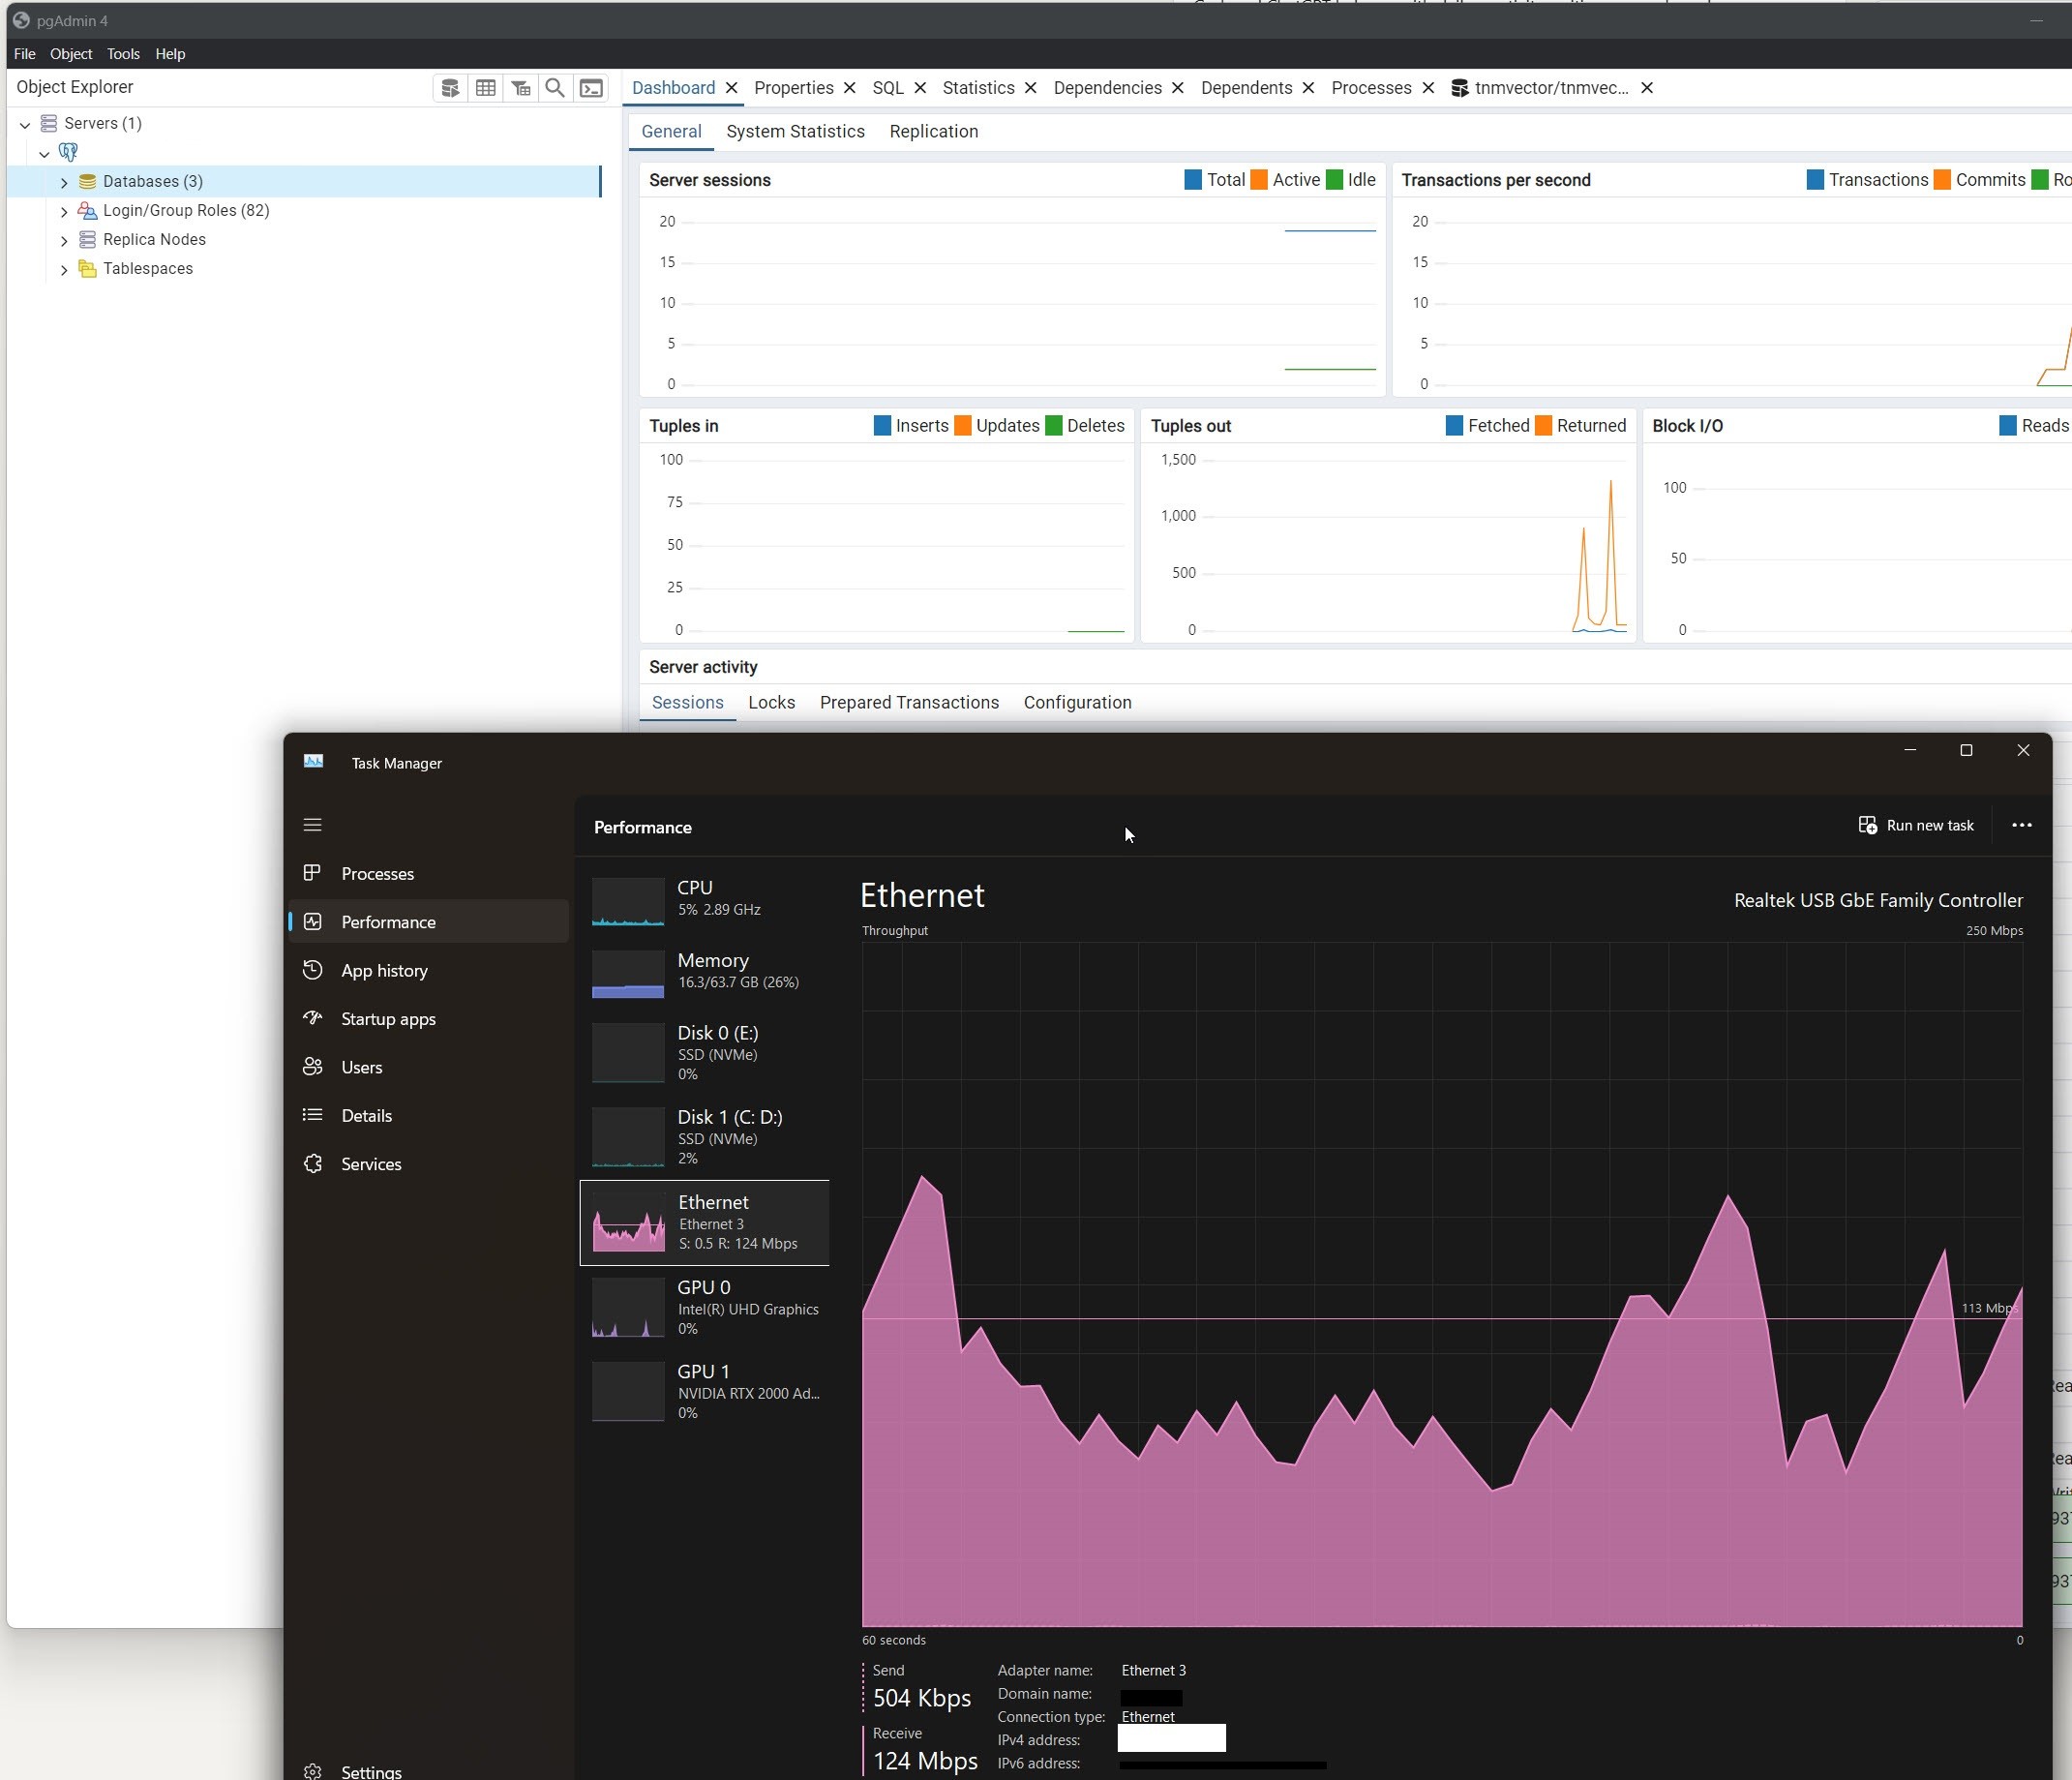
Task: Expand the Tablespaces node
Action: [x=64, y=269]
